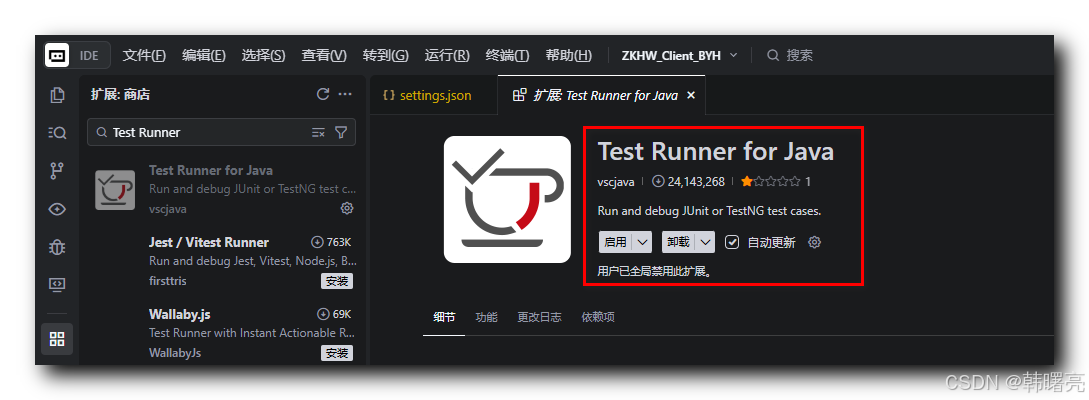Open the Extensions view icon

pos(58,339)
